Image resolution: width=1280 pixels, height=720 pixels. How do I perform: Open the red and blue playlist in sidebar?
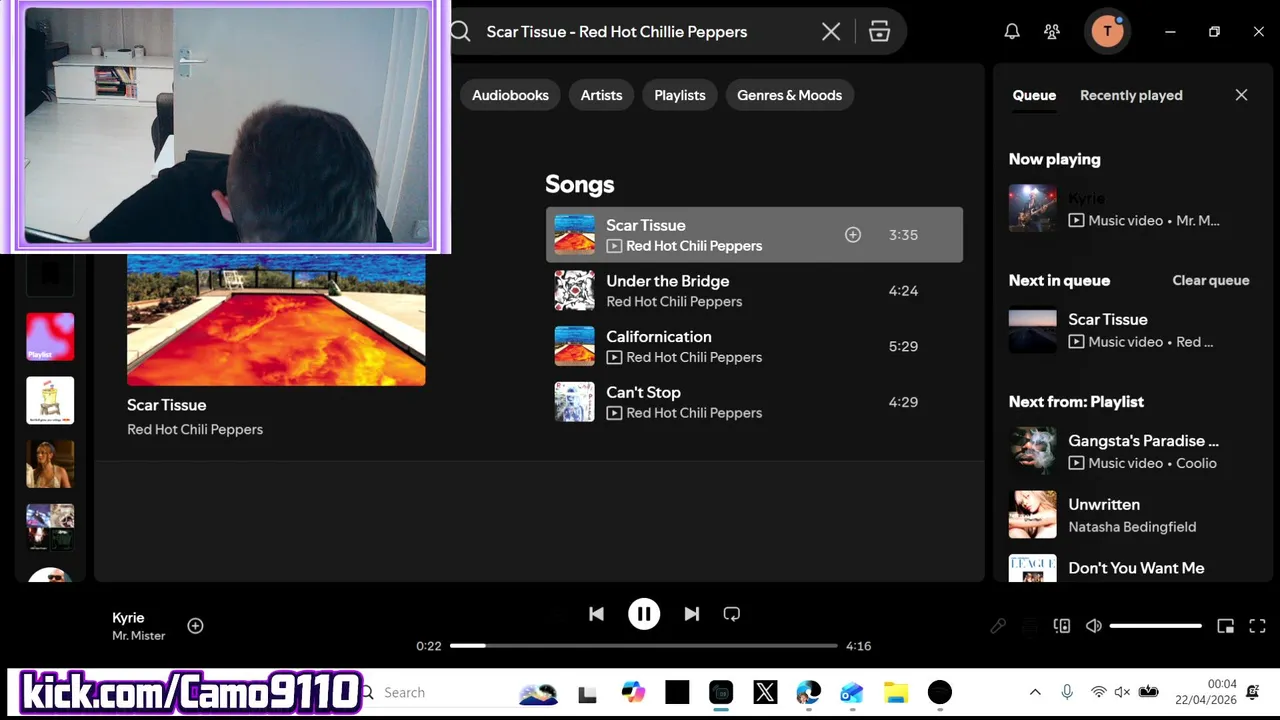pos(50,336)
